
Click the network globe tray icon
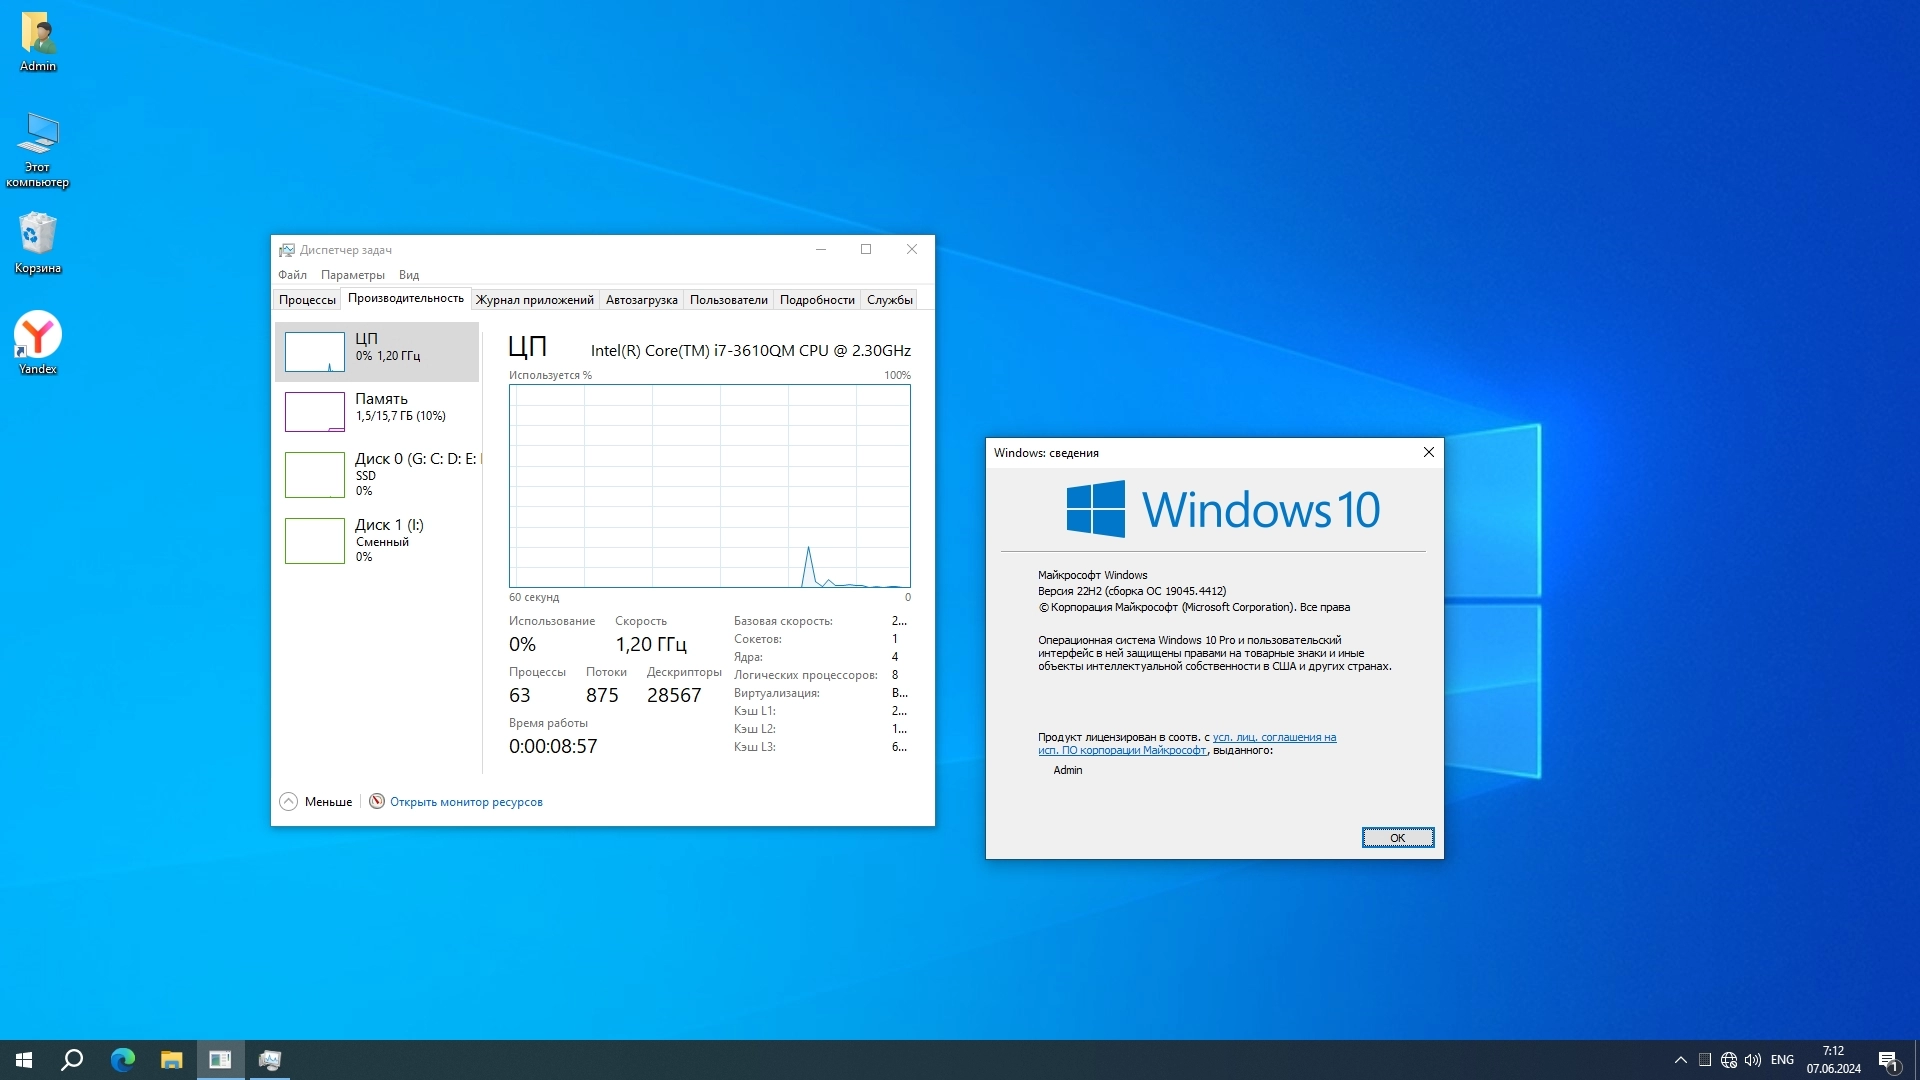[1729, 1060]
